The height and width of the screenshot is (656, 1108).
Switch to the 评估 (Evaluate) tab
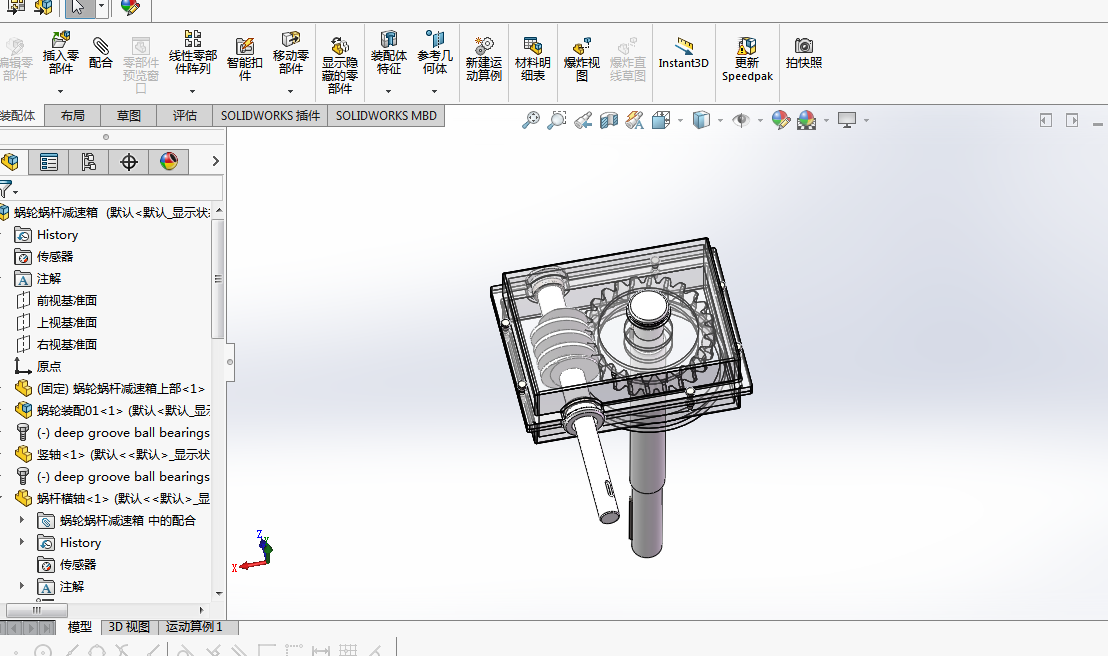[184, 115]
